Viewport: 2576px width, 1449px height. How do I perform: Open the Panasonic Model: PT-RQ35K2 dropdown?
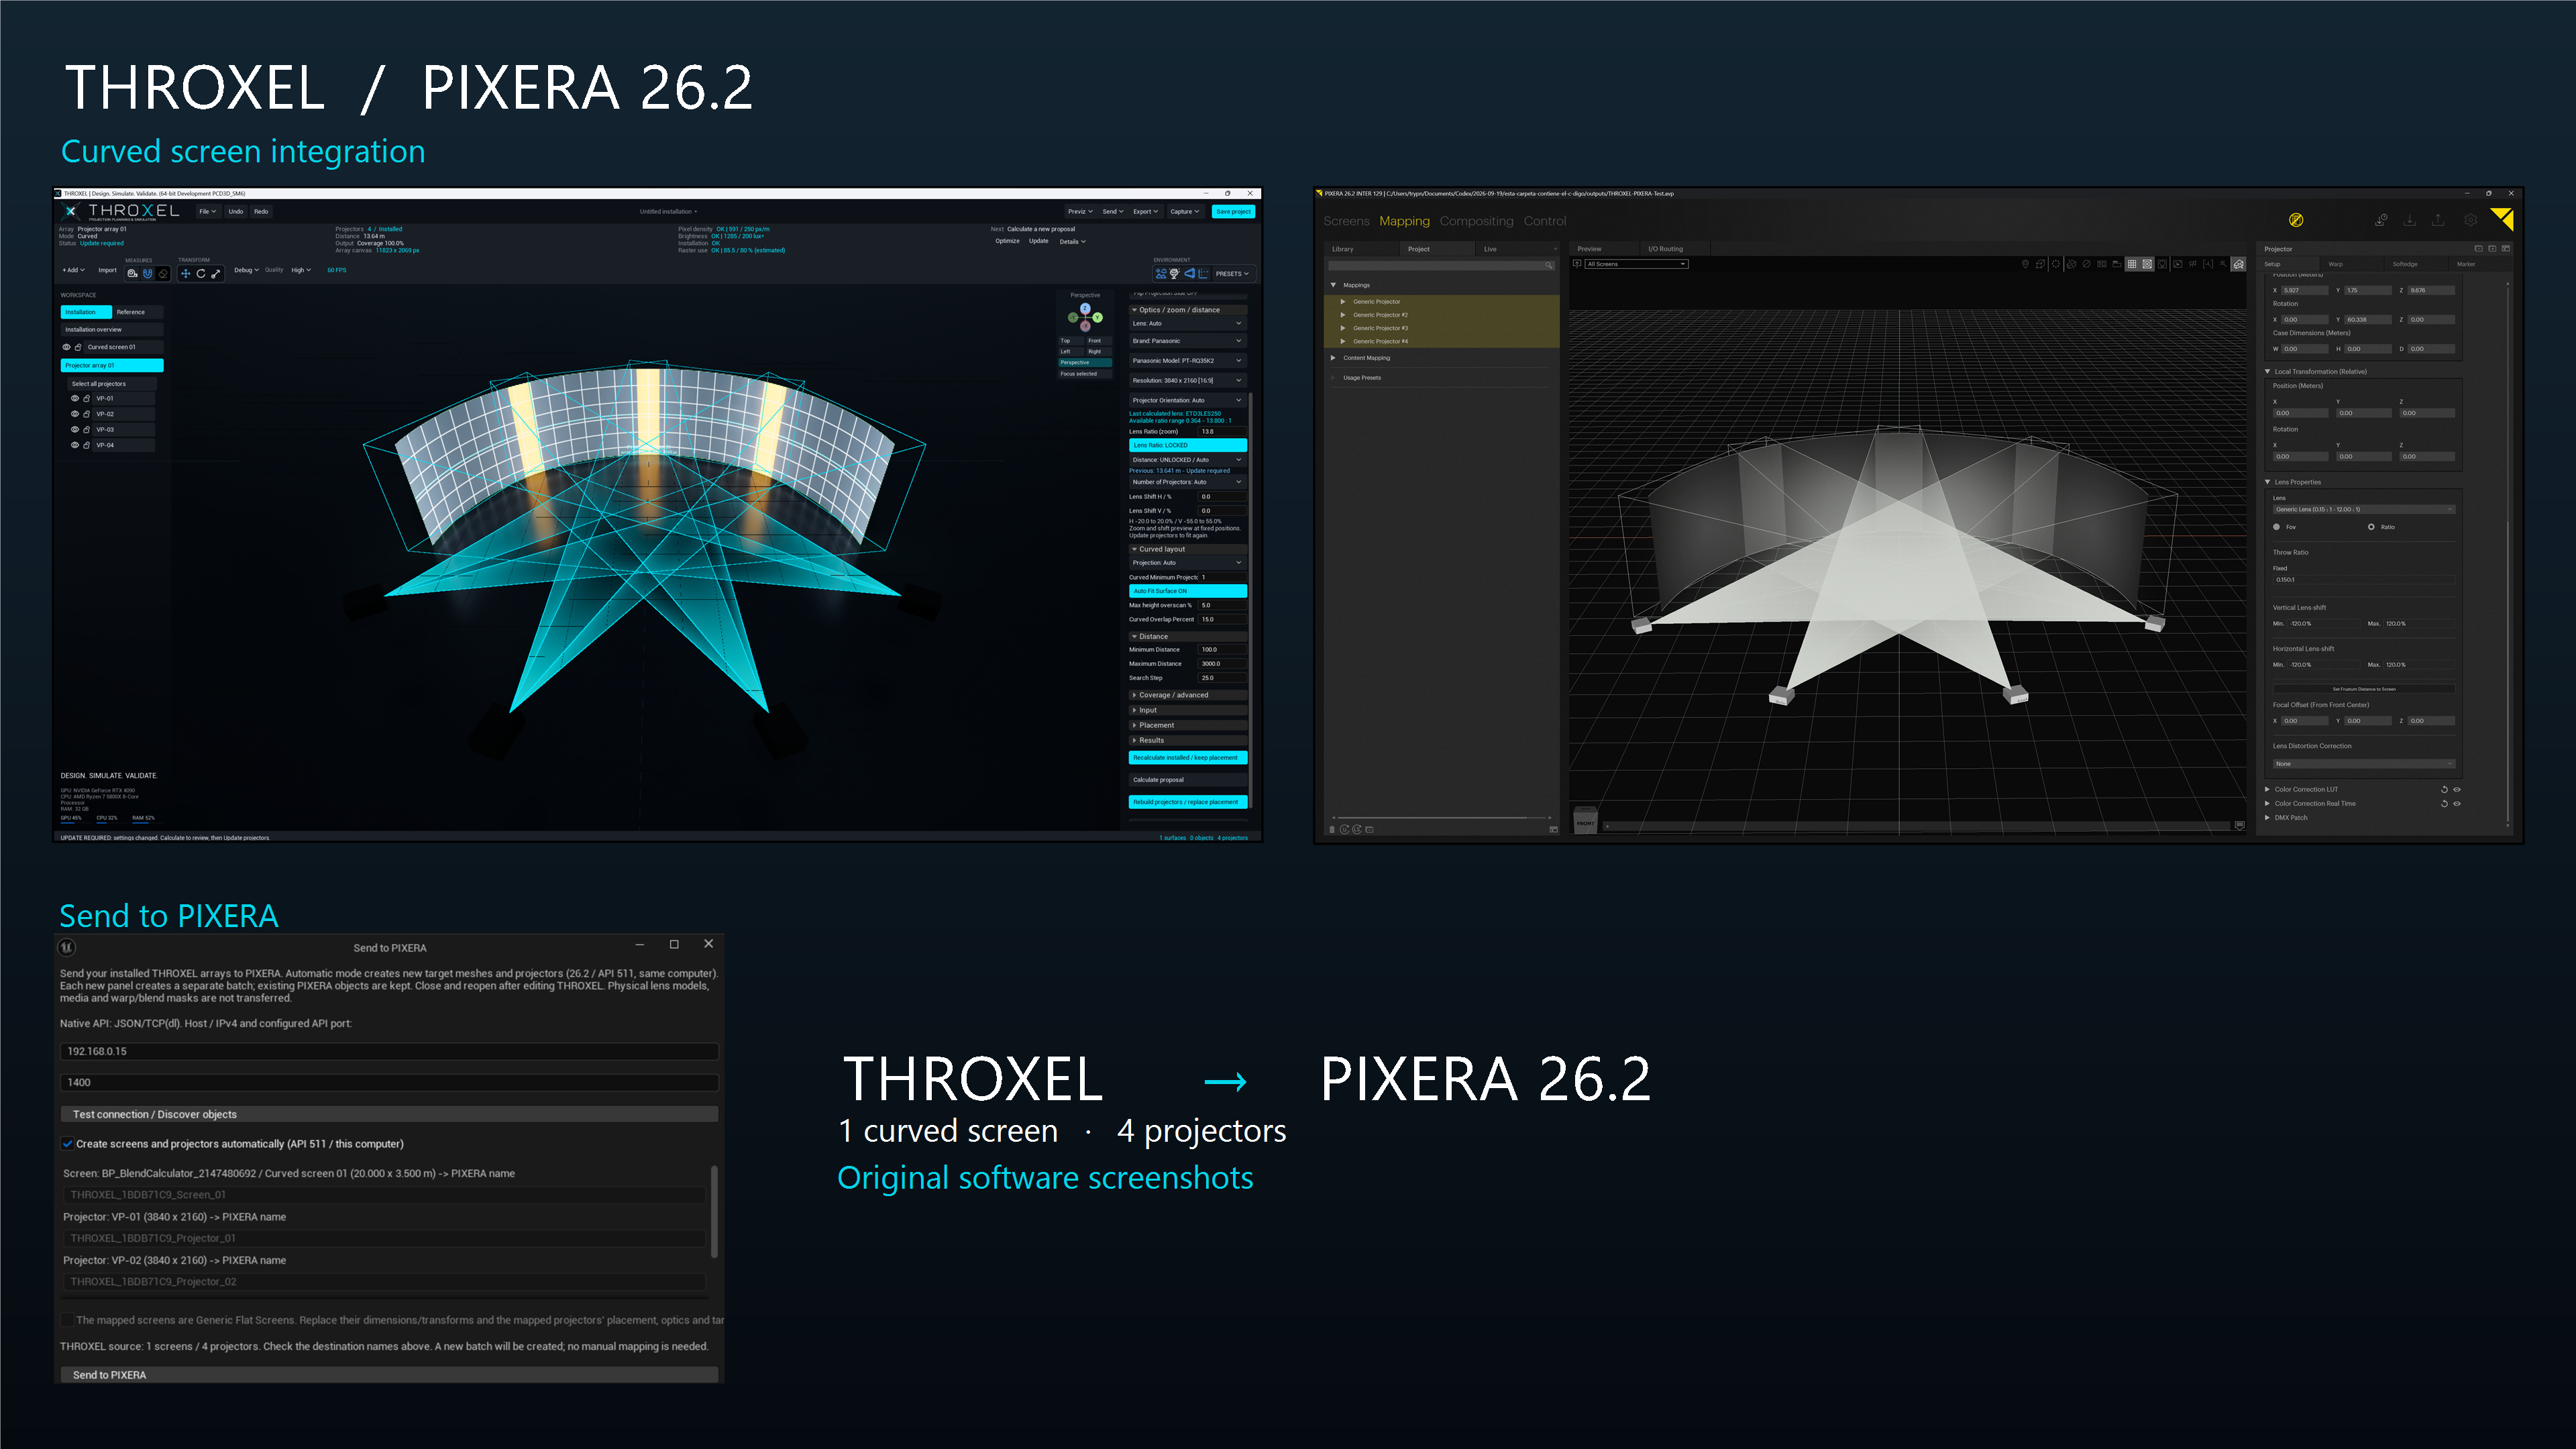point(1187,361)
